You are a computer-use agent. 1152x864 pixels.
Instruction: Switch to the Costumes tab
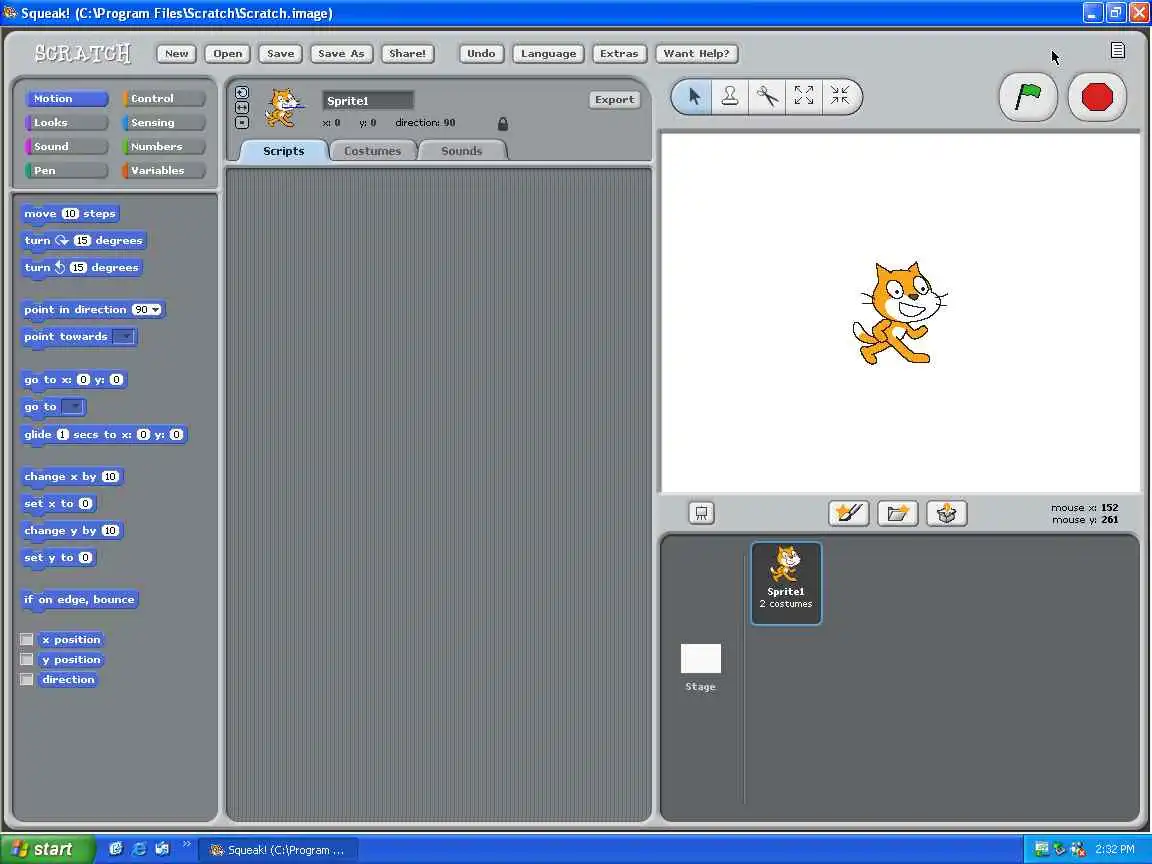point(372,151)
